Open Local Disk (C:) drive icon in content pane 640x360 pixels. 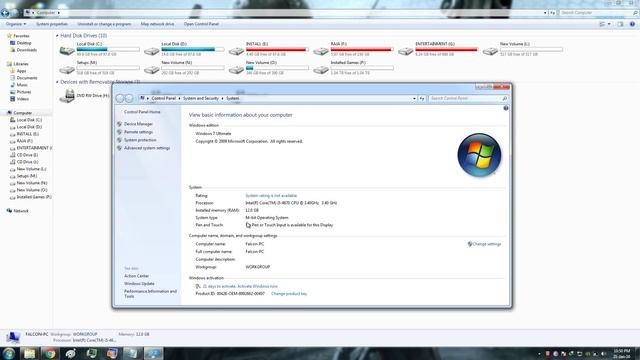click(x=67, y=51)
